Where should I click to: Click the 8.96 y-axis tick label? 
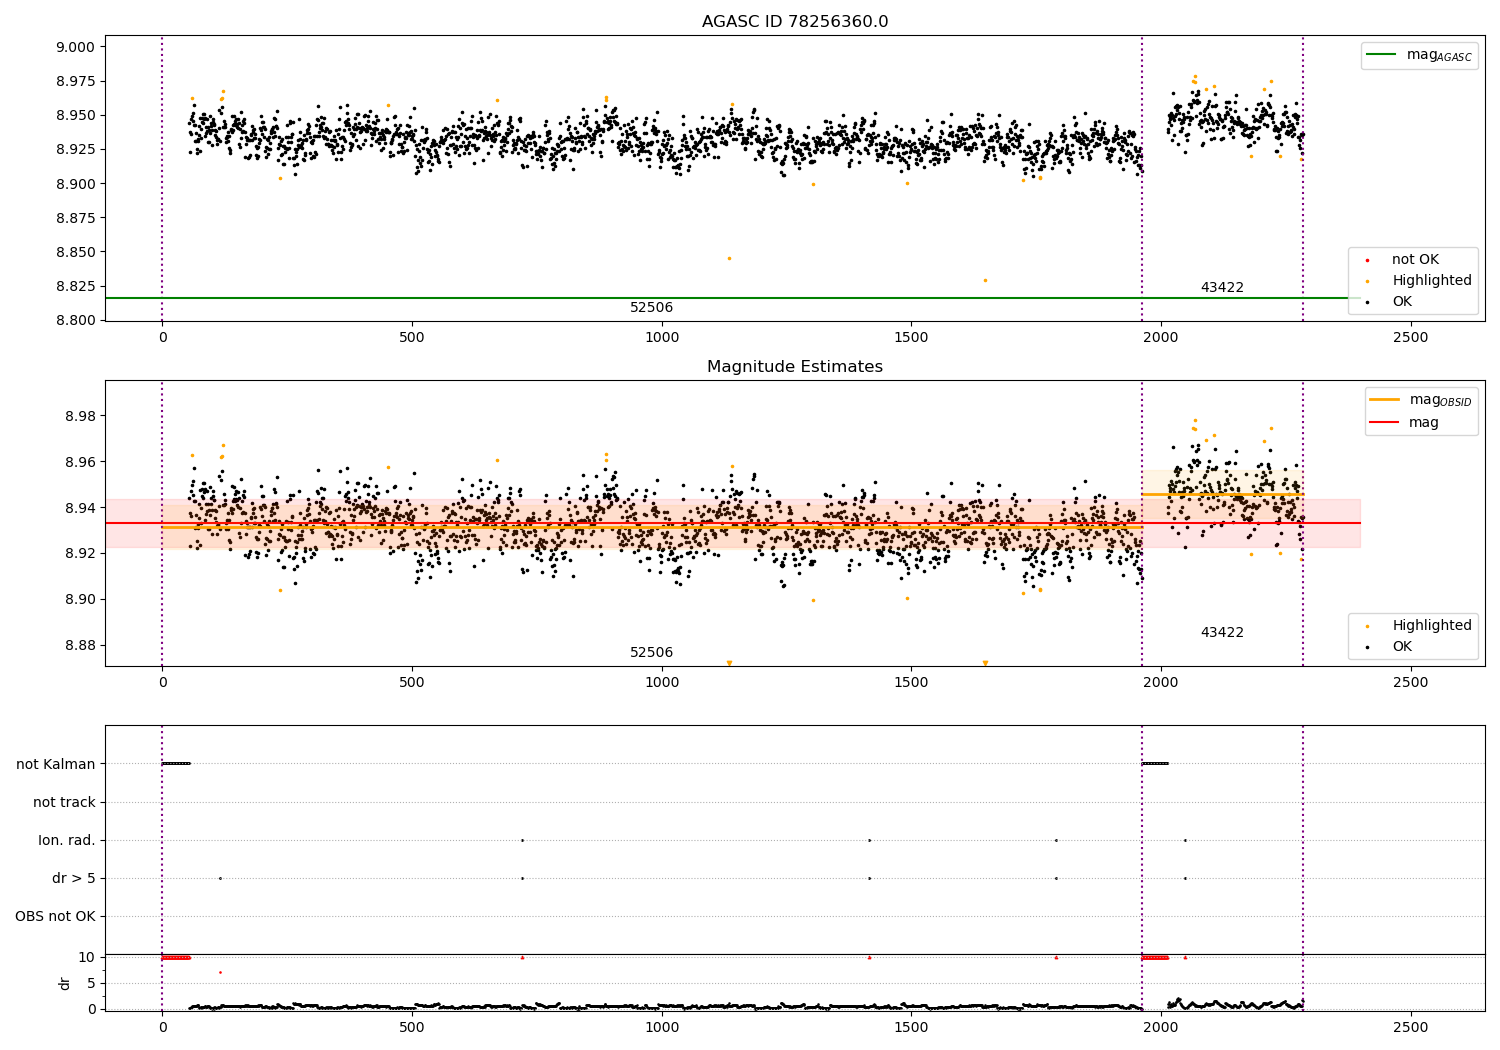click(x=79, y=462)
